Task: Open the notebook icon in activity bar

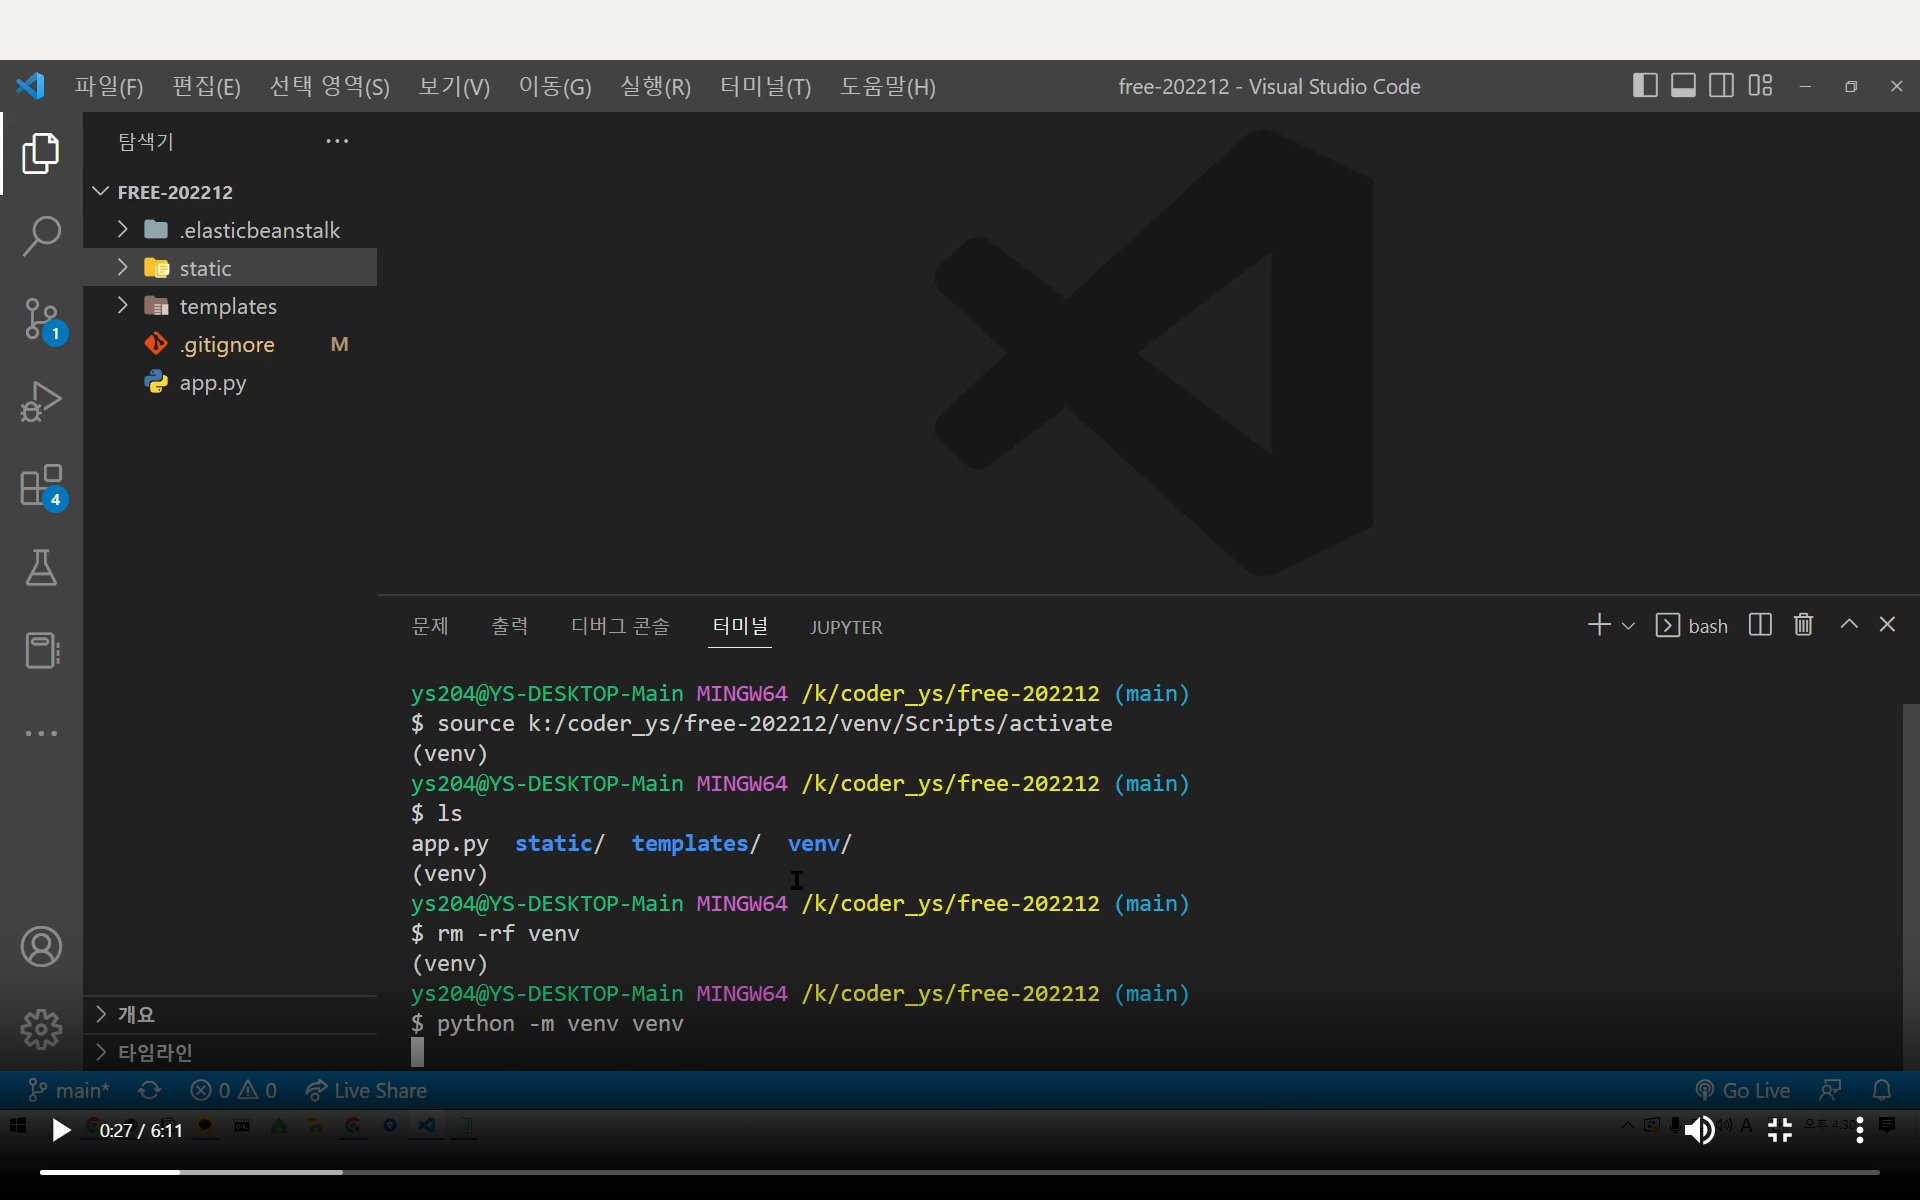Action: click(41, 651)
